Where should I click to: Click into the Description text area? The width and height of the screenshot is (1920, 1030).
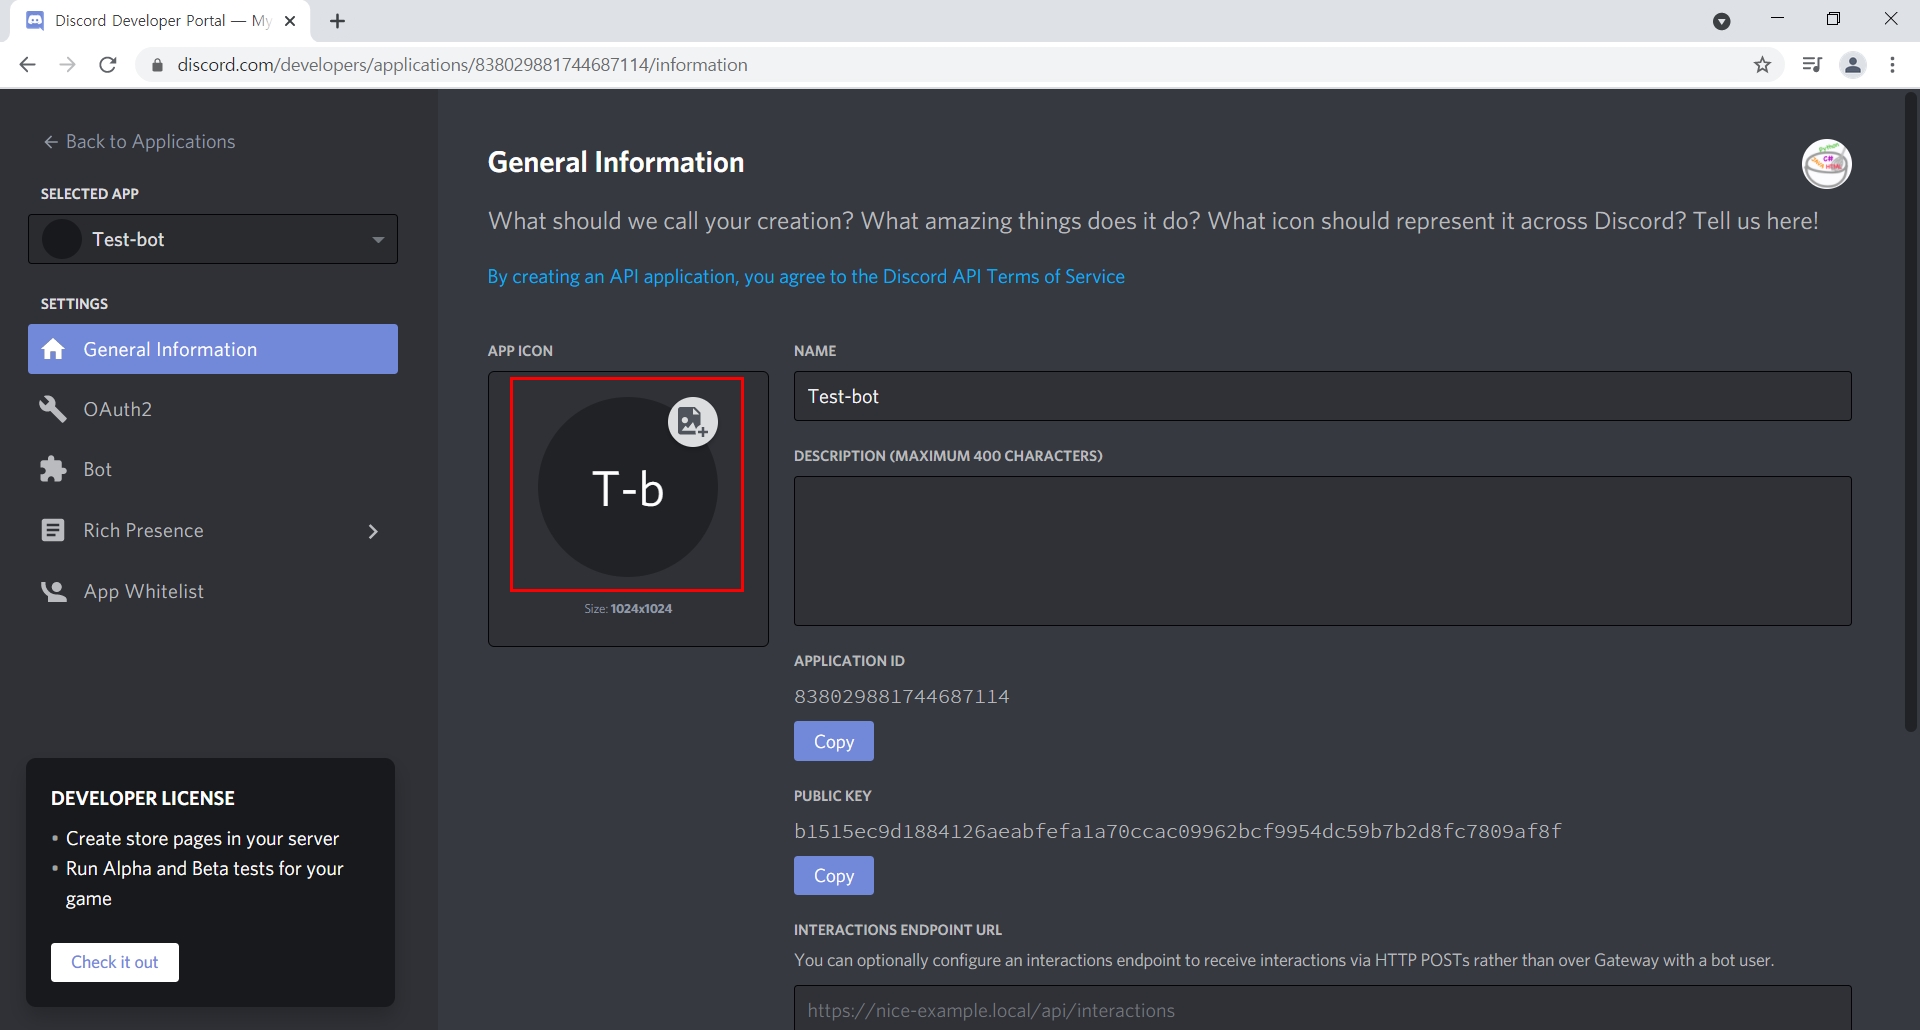(1322, 551)
